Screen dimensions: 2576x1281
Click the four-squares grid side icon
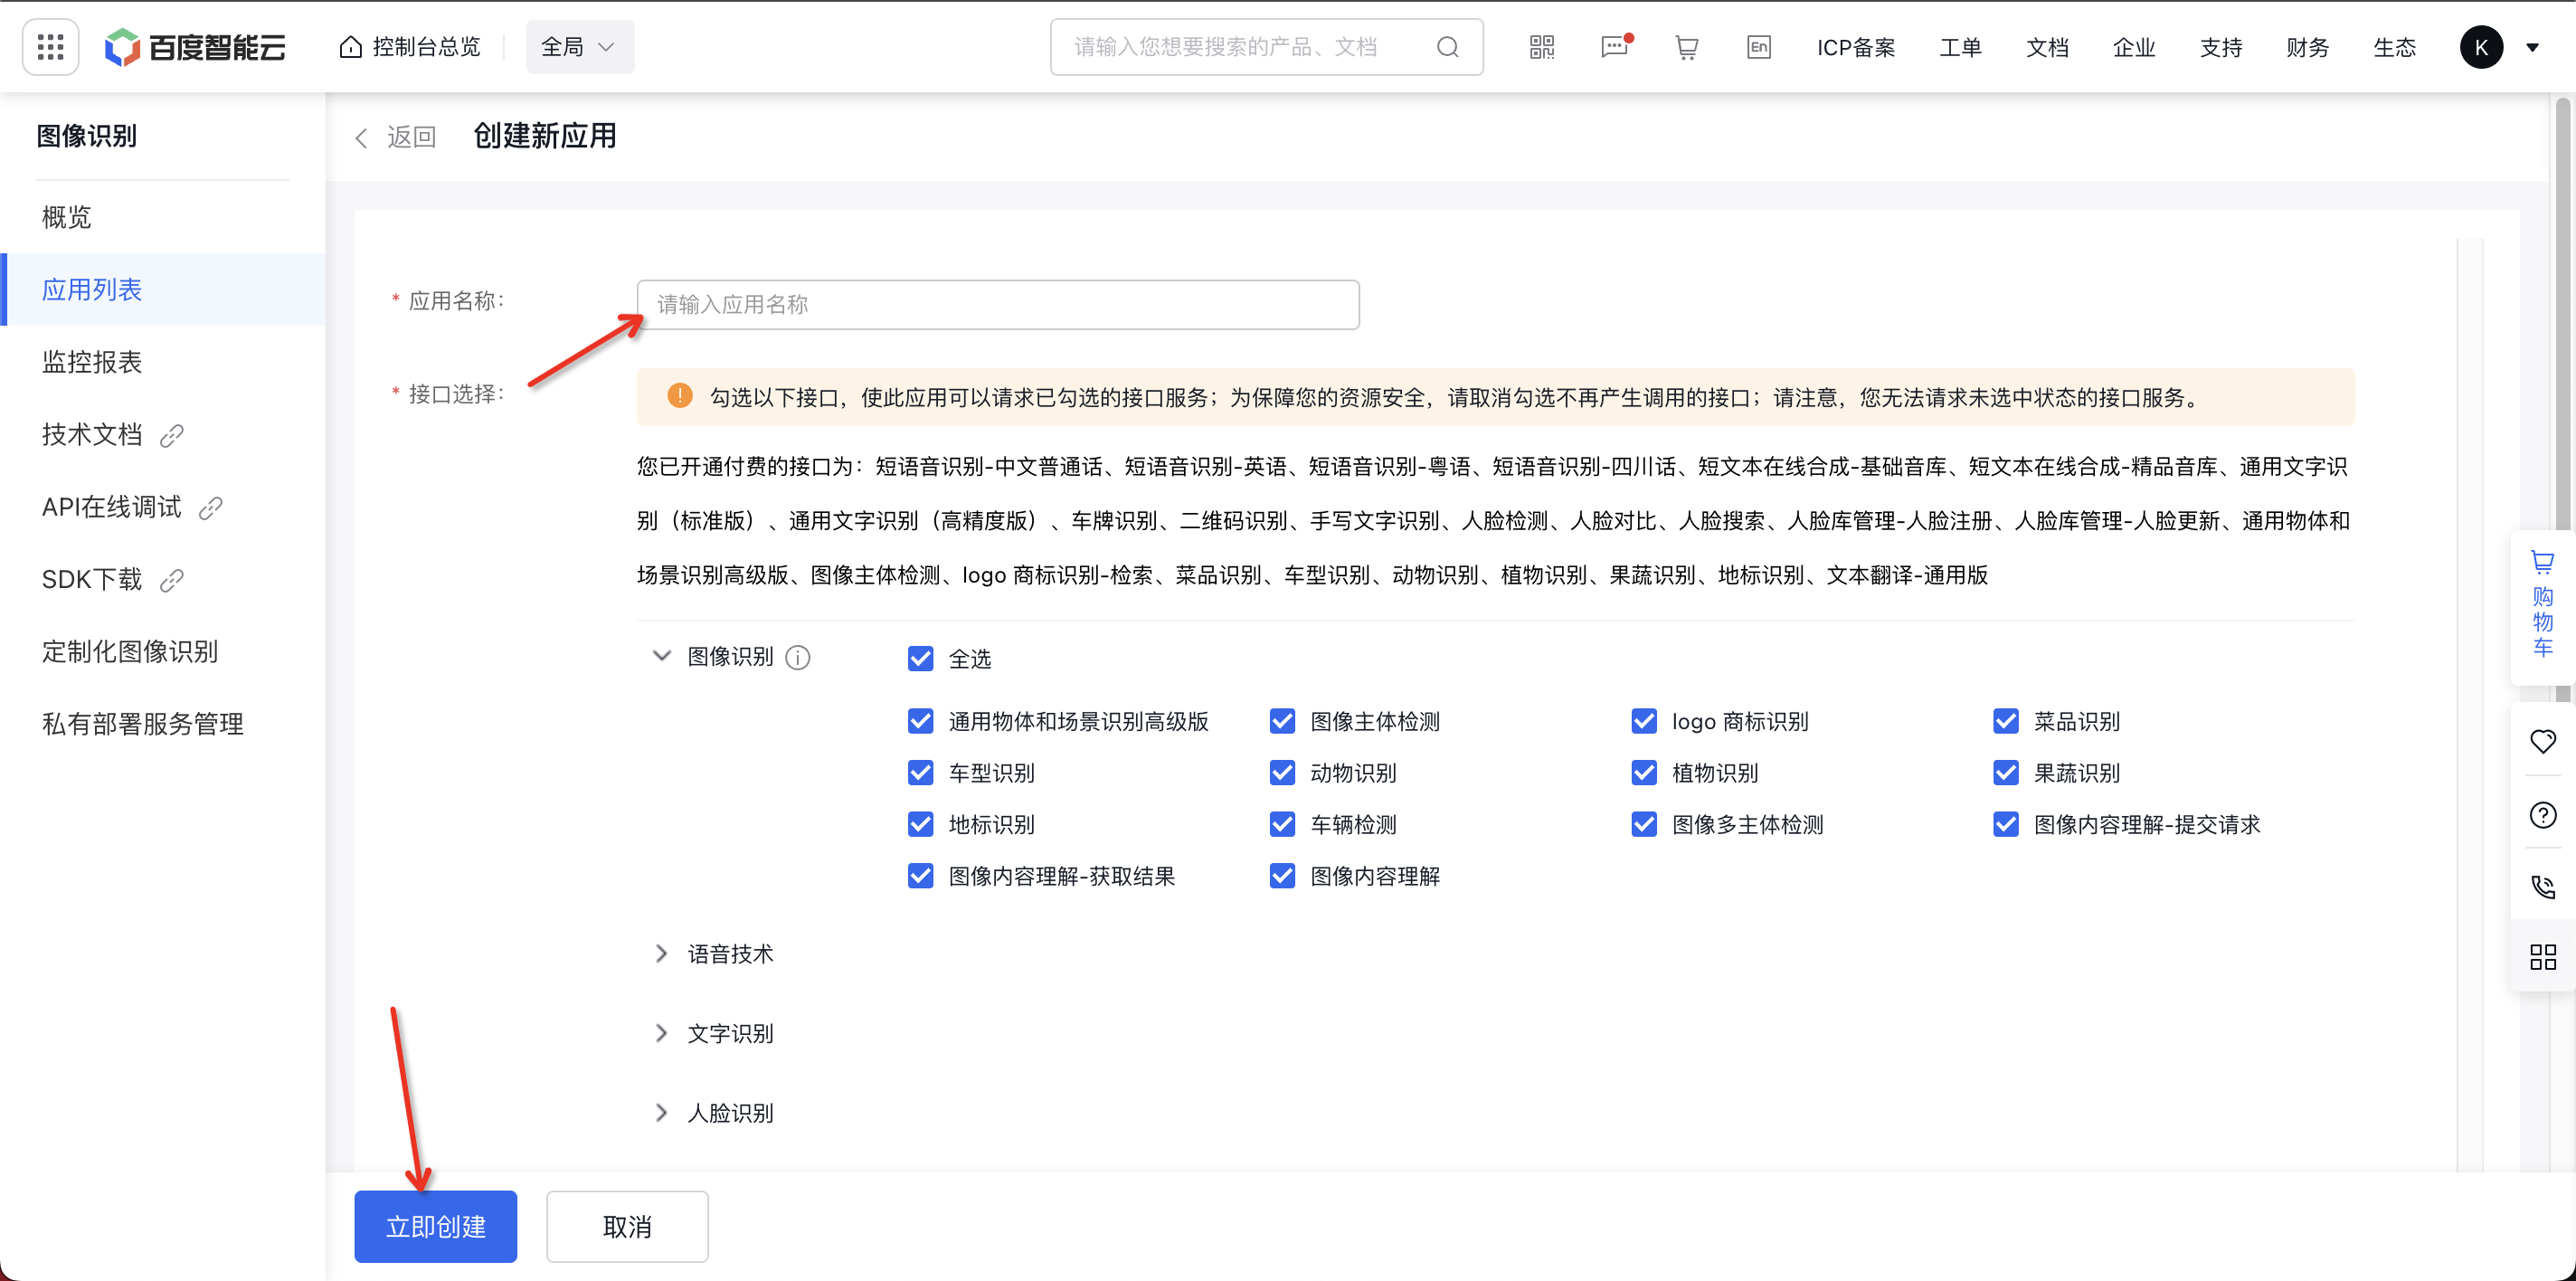[2542, 957]
